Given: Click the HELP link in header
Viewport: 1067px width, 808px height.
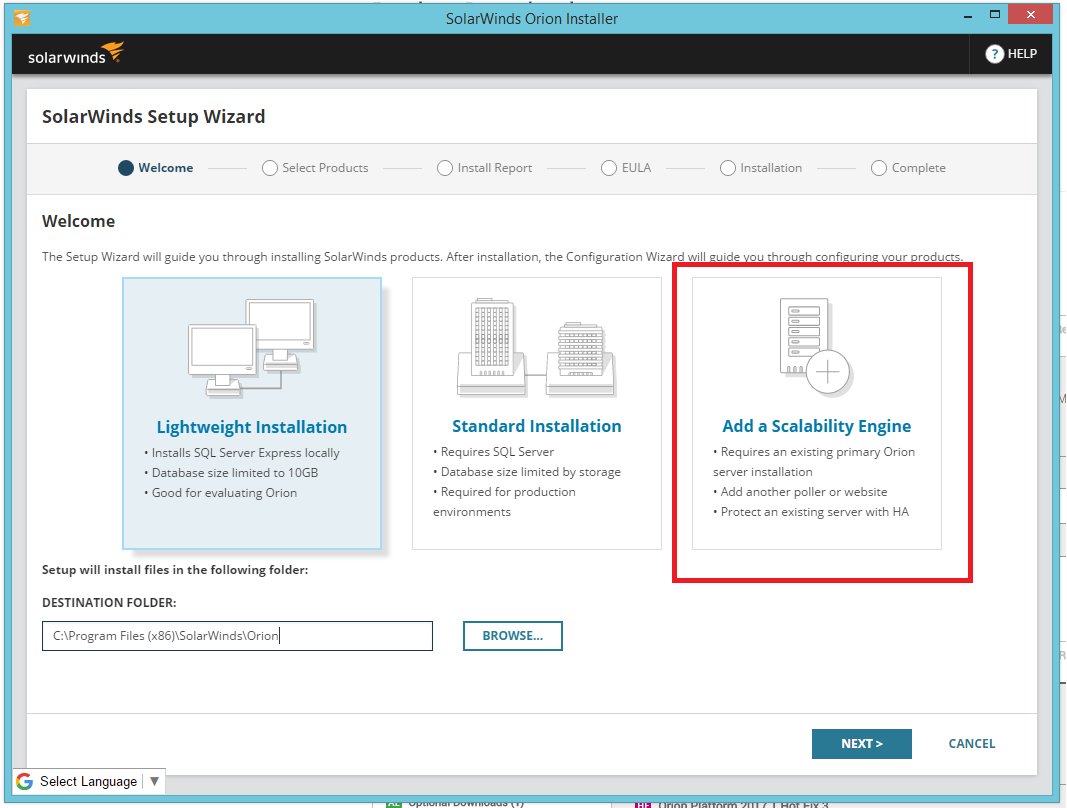Looking at the screenshot, I should [1022, 54].
